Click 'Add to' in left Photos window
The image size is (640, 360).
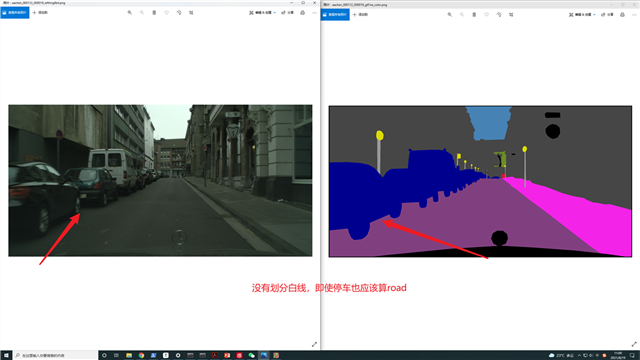[x=40, y=13]
